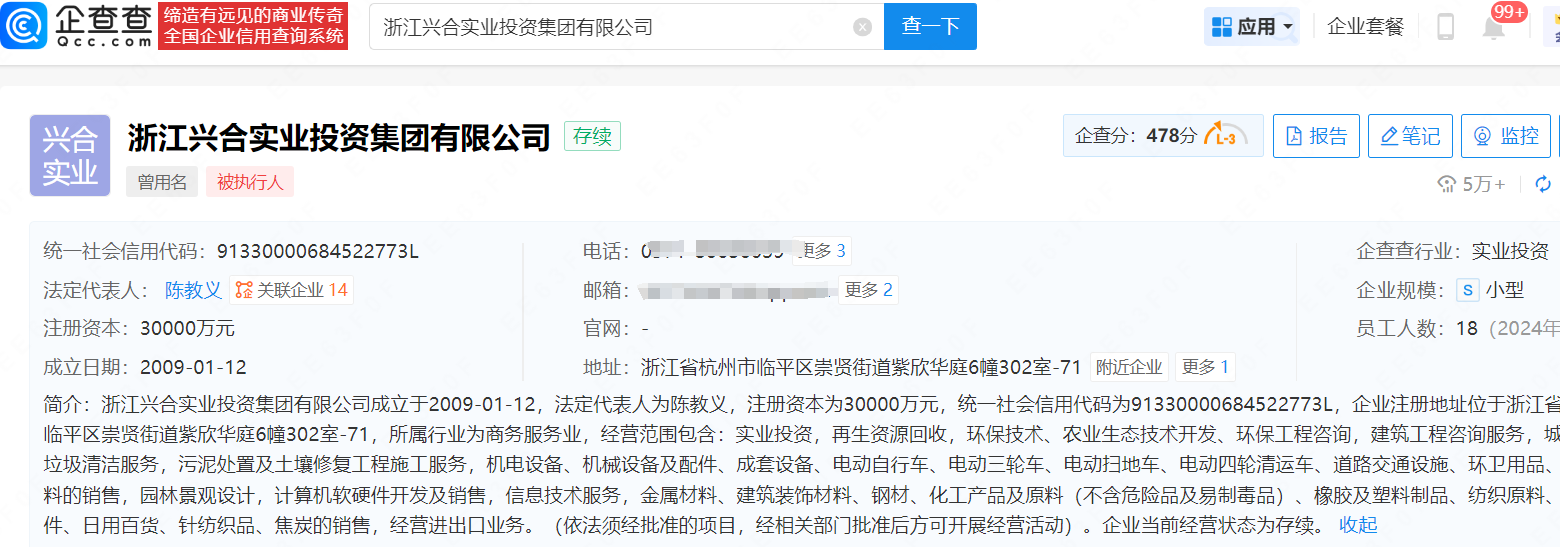Open the 应用 dropdown menu
The image size is (1560, 547).
click(x=1254, y=27)
